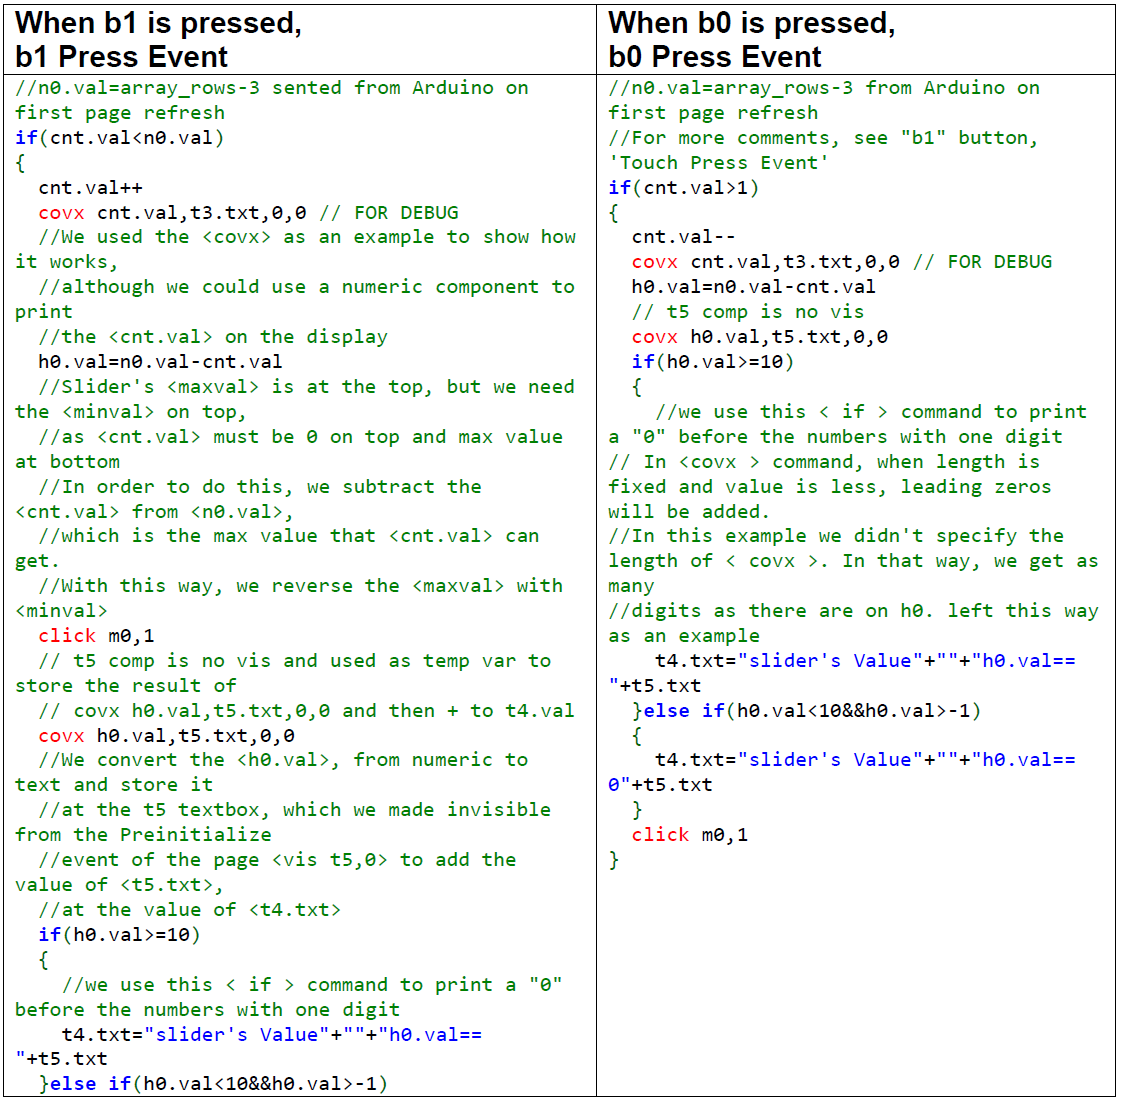Click the "}else if" line in b0 column
The width and height of the screenshot is (1122, 1102).
[806, 711]
